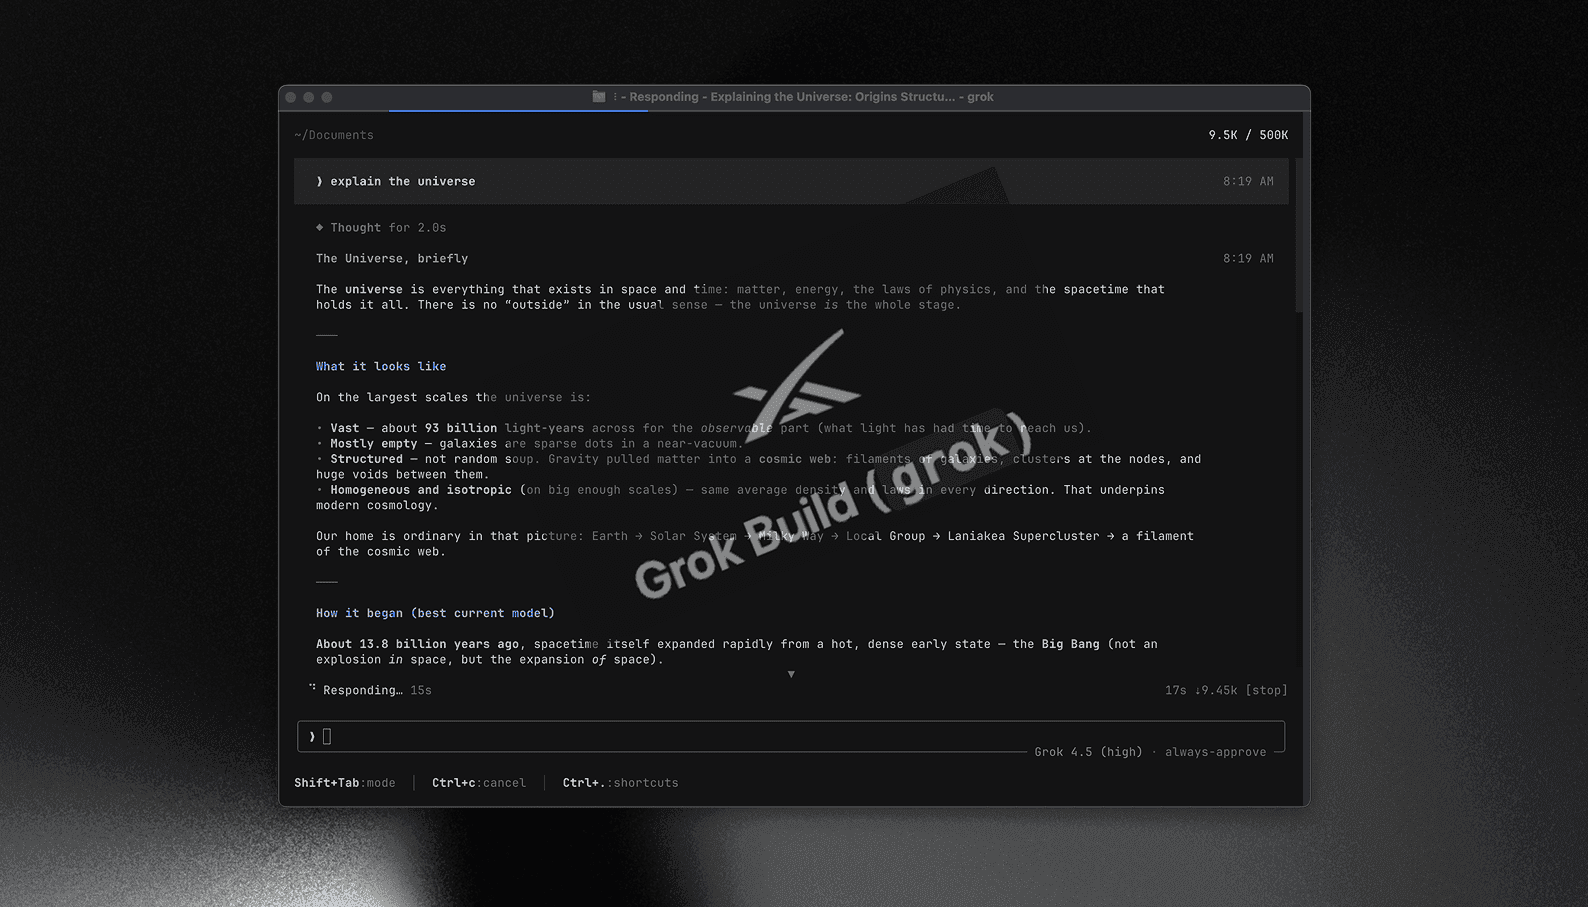1588x907 pixels.
Task: Click the Shift+Tab:mode shortcut hint
Action: pos(345,783)
